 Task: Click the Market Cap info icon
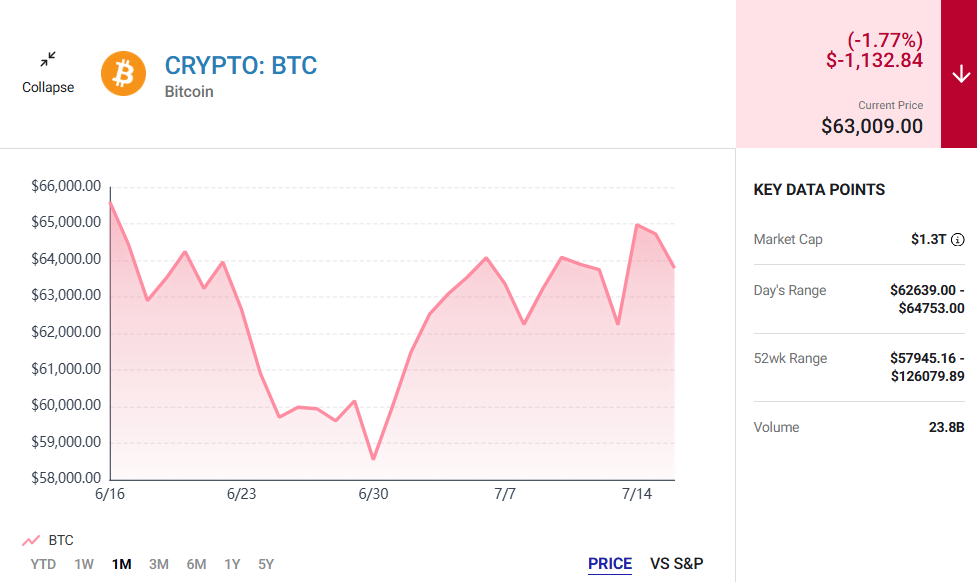pos(958,239)
